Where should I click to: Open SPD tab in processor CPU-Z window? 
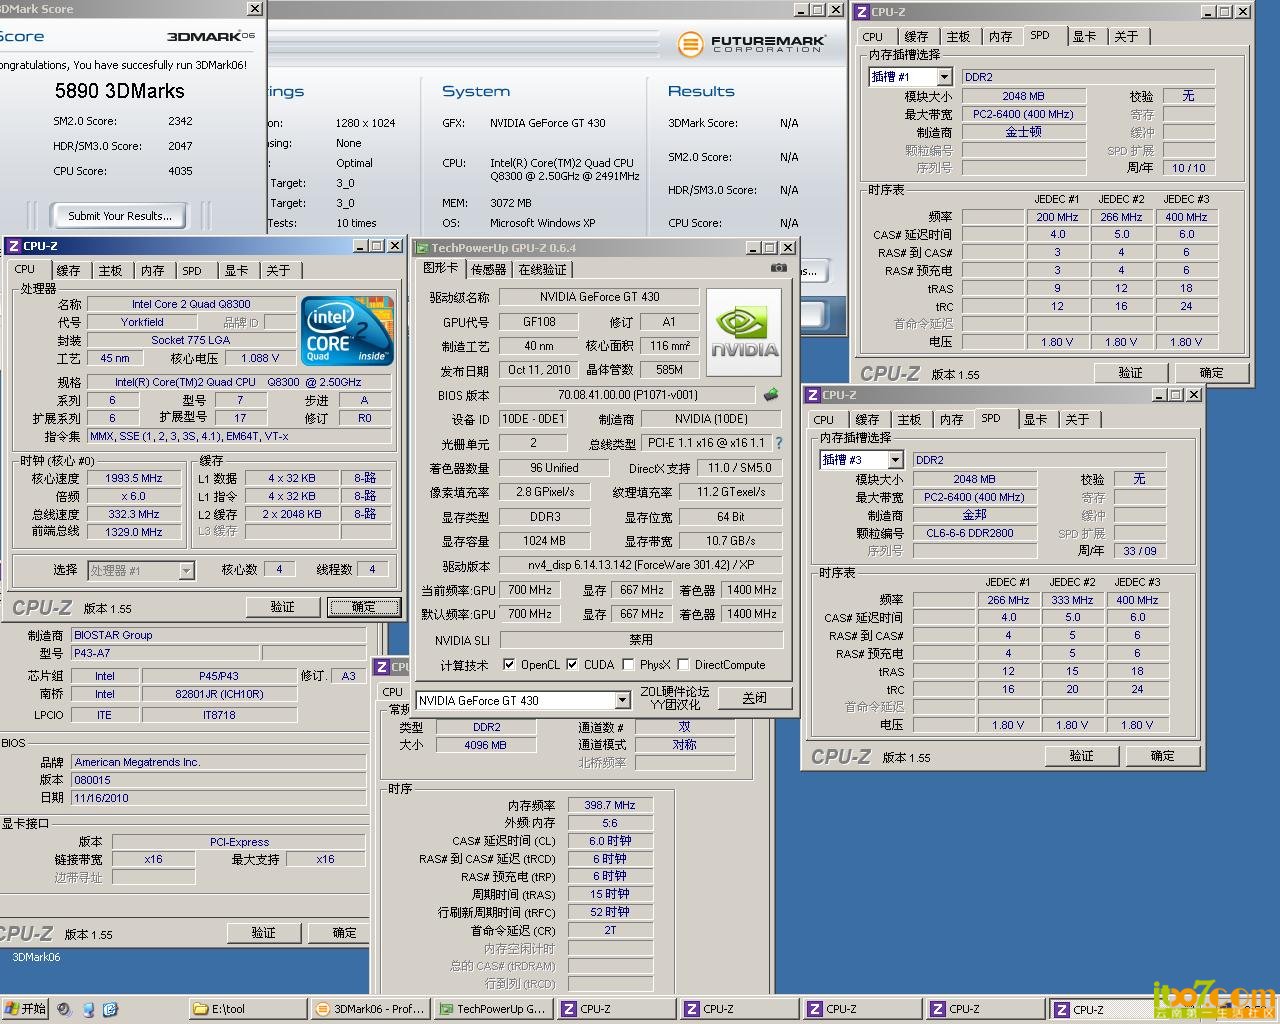pyautogui.click(x=192, y=270)
